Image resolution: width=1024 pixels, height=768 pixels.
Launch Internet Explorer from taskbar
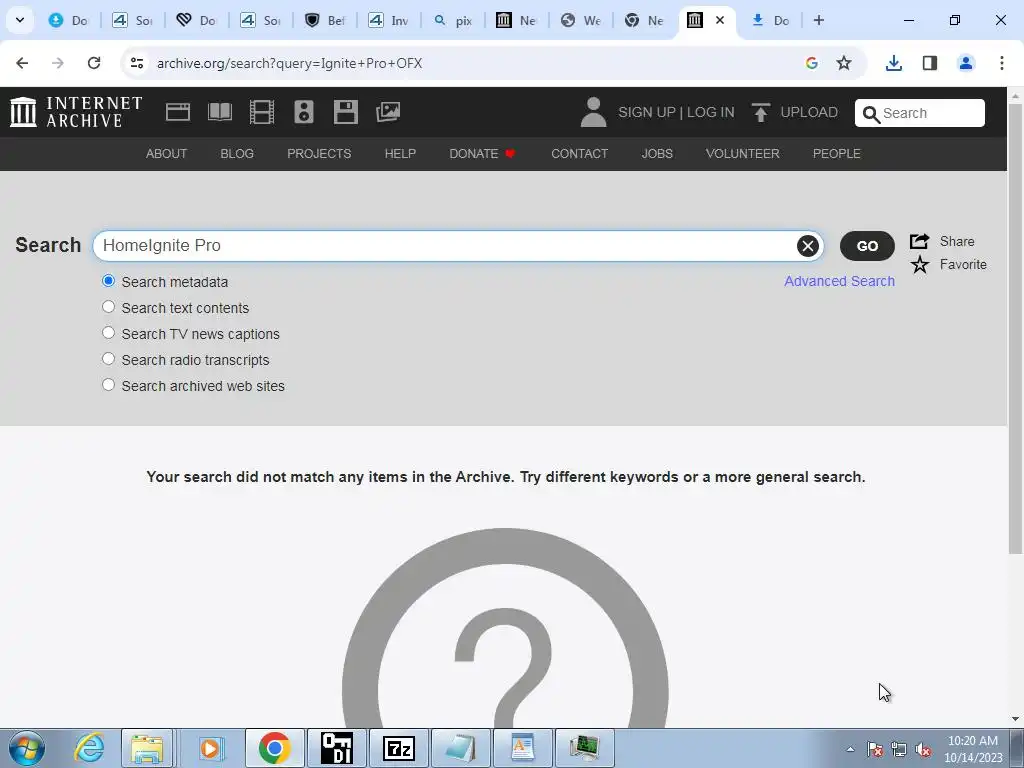click(x=88, y=748)
